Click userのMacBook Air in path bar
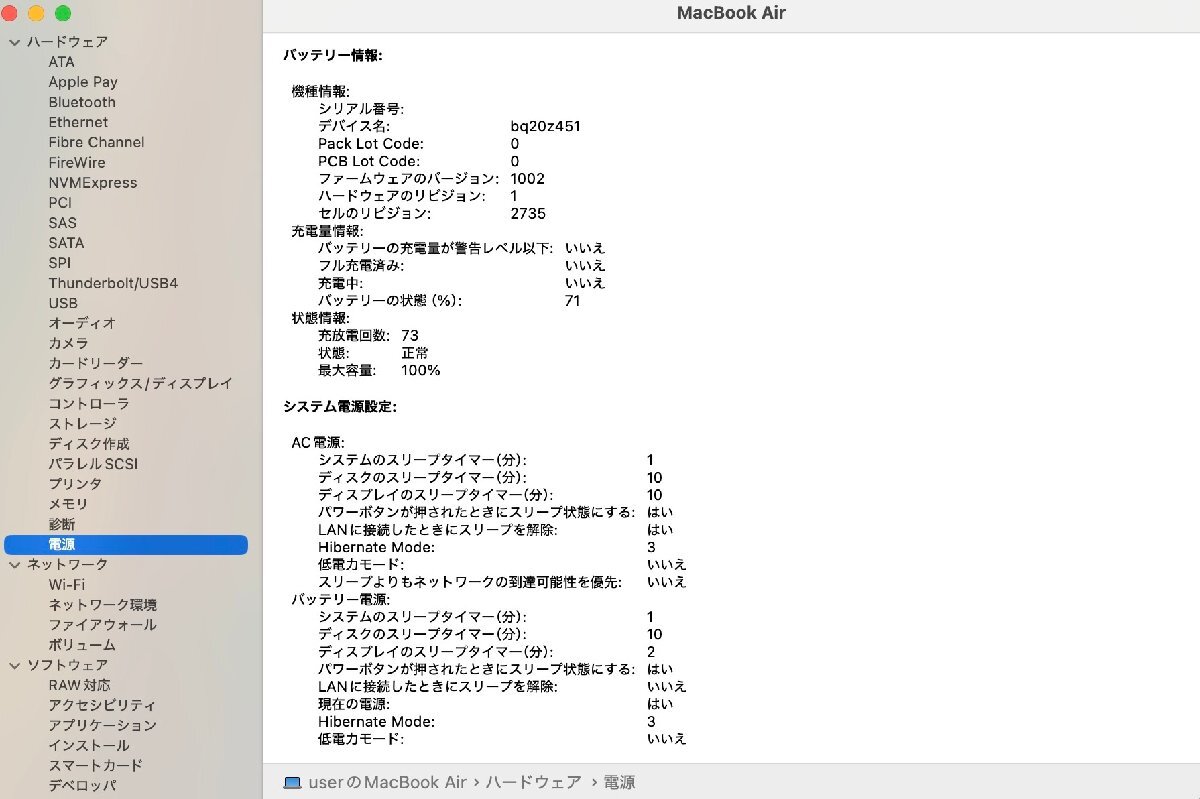 pyautogui.click(x=388, y=782)
